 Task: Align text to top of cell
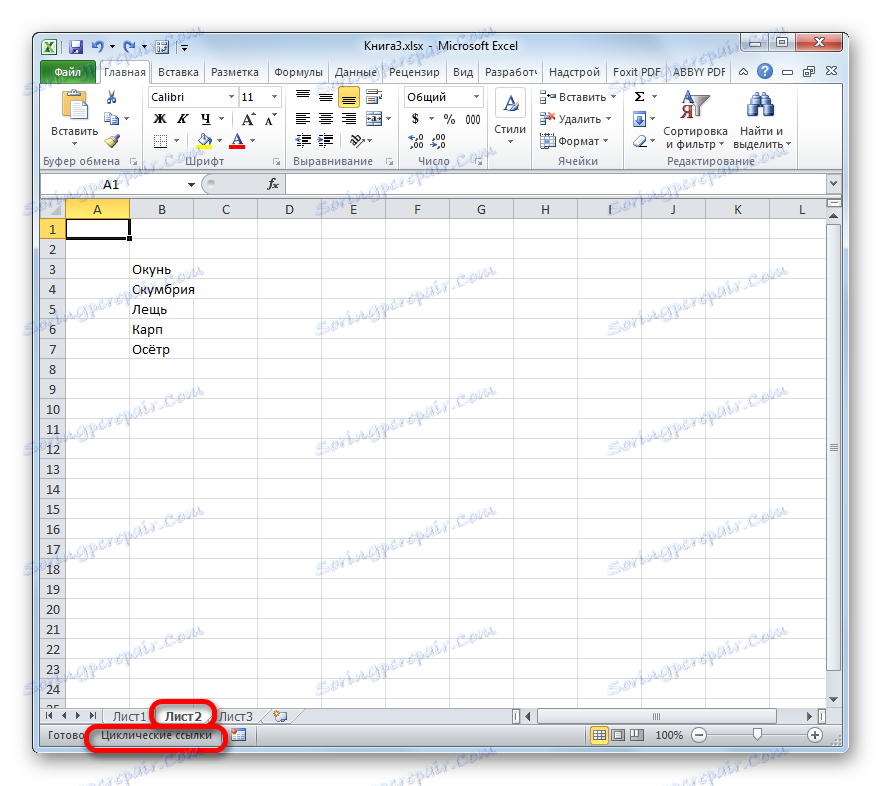(303, 97)
